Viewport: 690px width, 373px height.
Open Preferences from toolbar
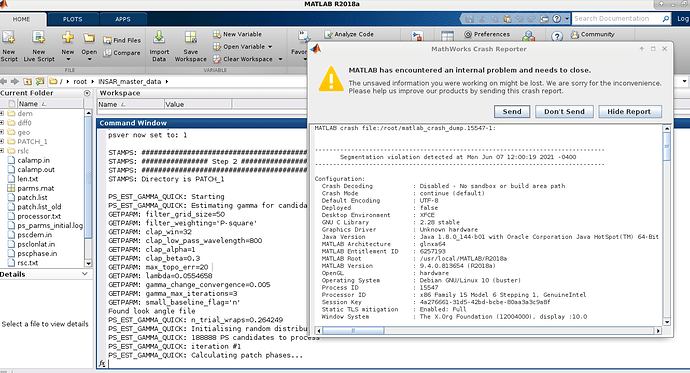(487, 34)
